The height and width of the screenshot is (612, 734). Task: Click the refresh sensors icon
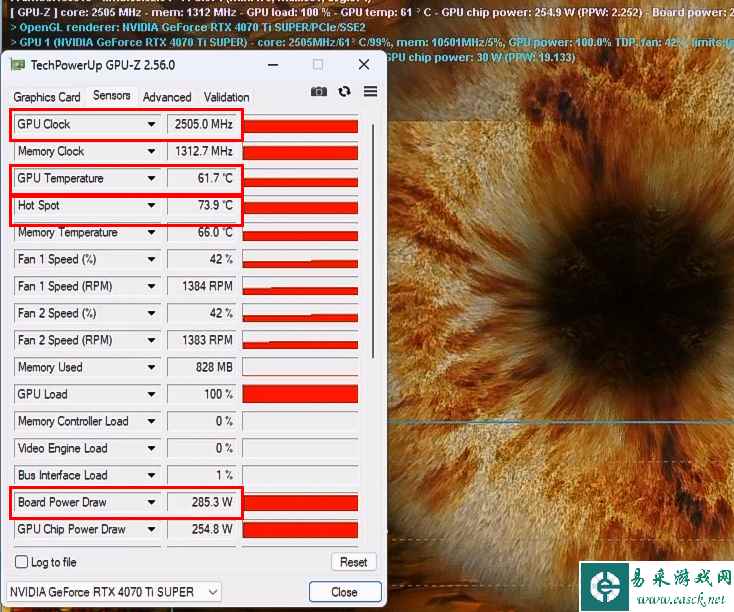coord(345,91)
